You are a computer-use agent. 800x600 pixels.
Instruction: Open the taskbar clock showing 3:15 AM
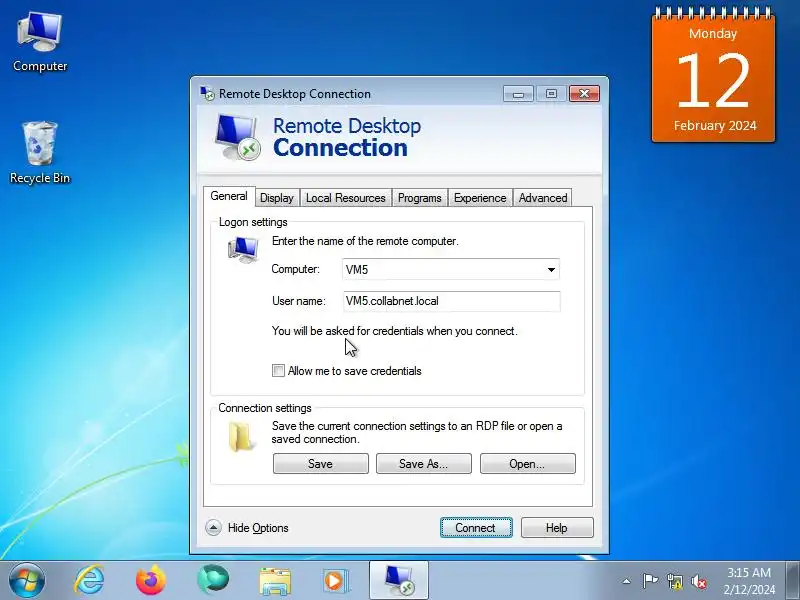[749, 581]
